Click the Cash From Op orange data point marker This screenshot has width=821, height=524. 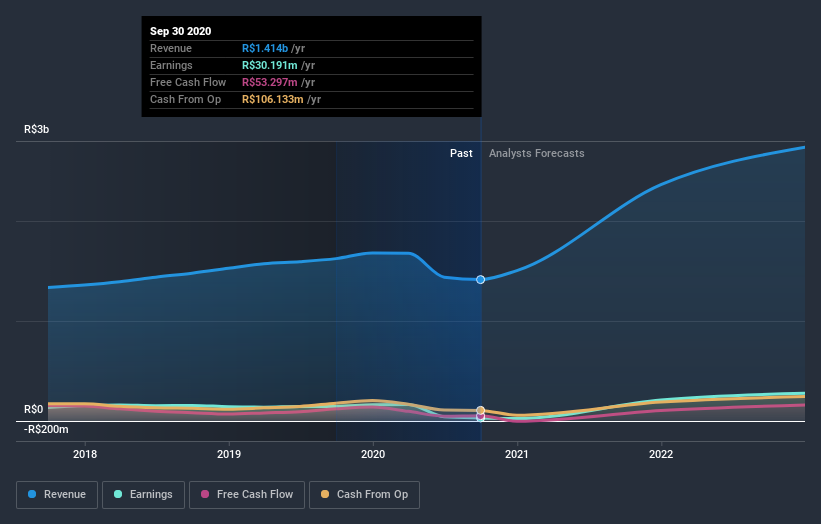(481, 410)
